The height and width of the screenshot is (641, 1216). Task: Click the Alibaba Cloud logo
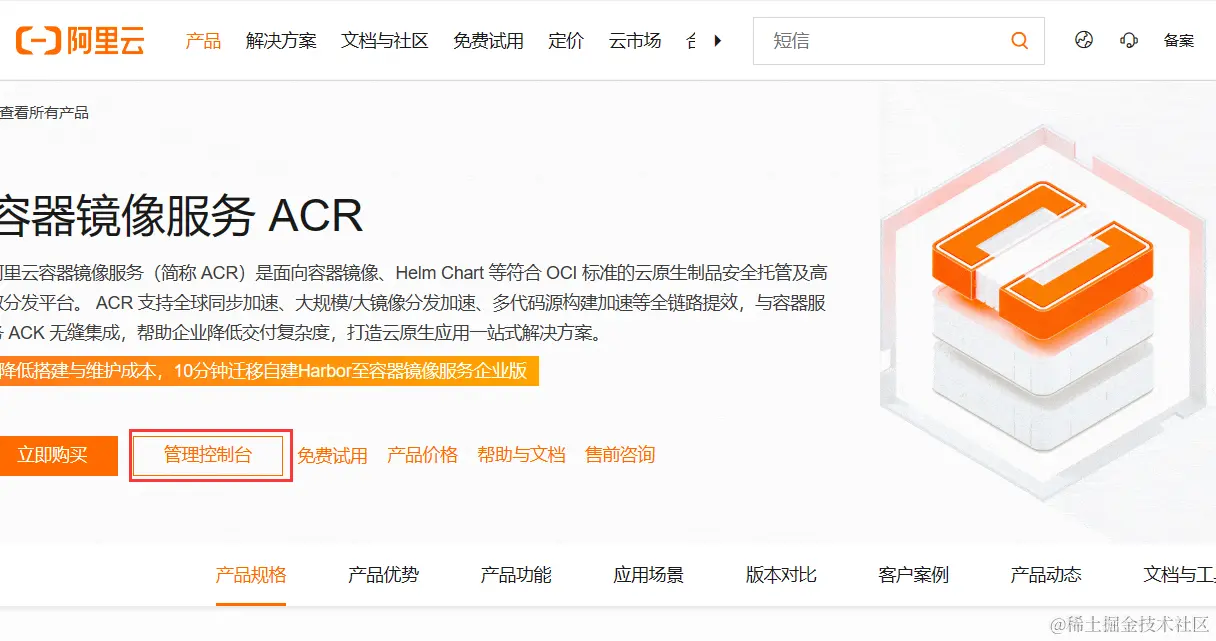pos(79,40)
